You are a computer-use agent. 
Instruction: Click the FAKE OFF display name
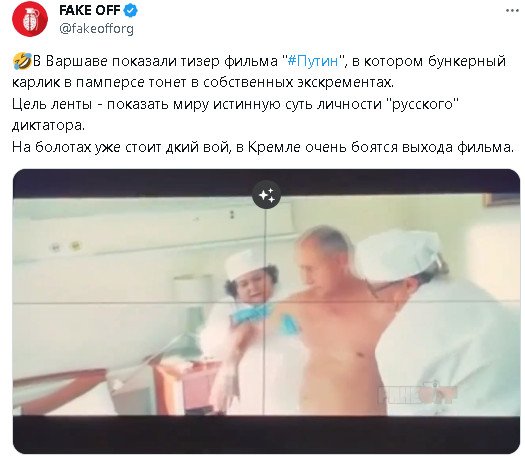[89, 11]
